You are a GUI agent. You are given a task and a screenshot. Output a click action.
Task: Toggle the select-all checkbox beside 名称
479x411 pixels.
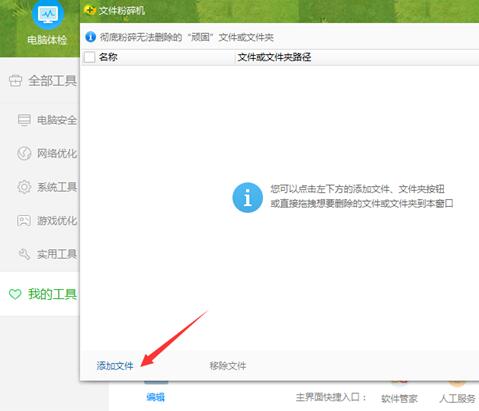(89, 57)
